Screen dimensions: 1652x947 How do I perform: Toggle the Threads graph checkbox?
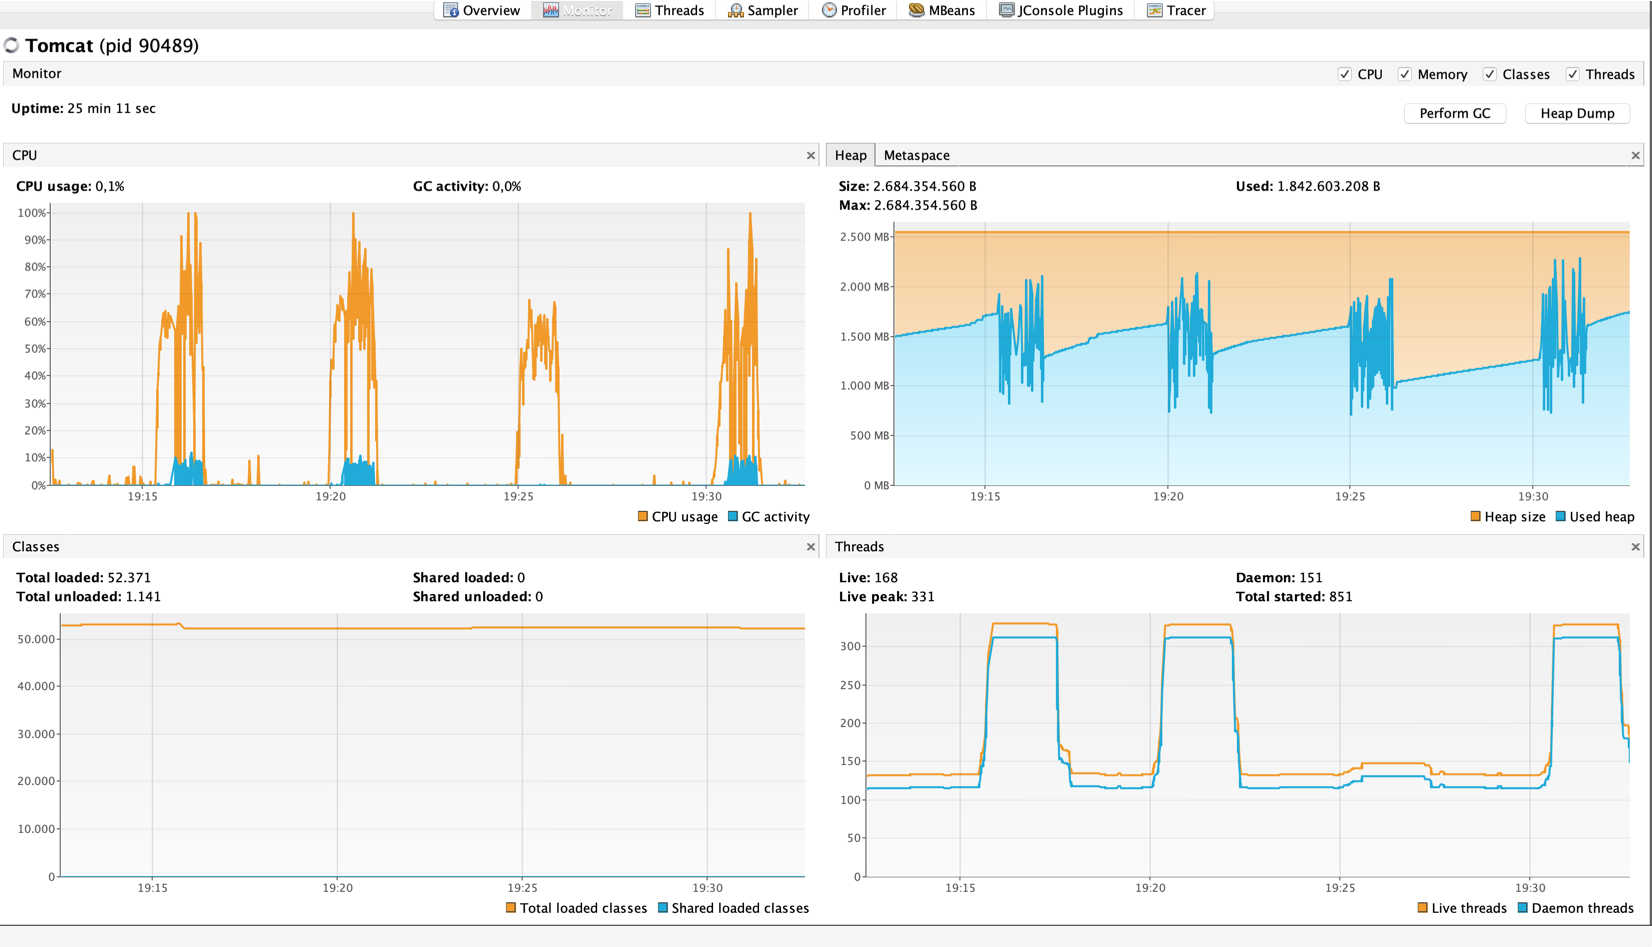pos(1573,74)
